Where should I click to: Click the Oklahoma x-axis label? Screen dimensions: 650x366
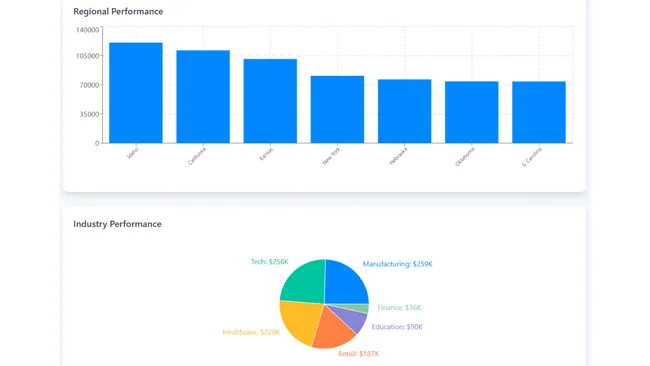pyautogui.click(x=465, y=157)
